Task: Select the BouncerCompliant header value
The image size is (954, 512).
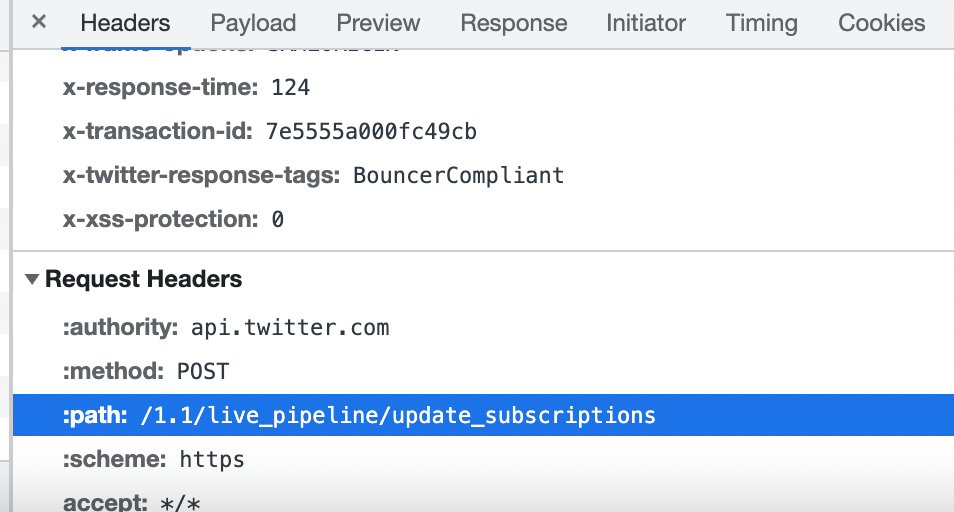Action: click(458, 176)
